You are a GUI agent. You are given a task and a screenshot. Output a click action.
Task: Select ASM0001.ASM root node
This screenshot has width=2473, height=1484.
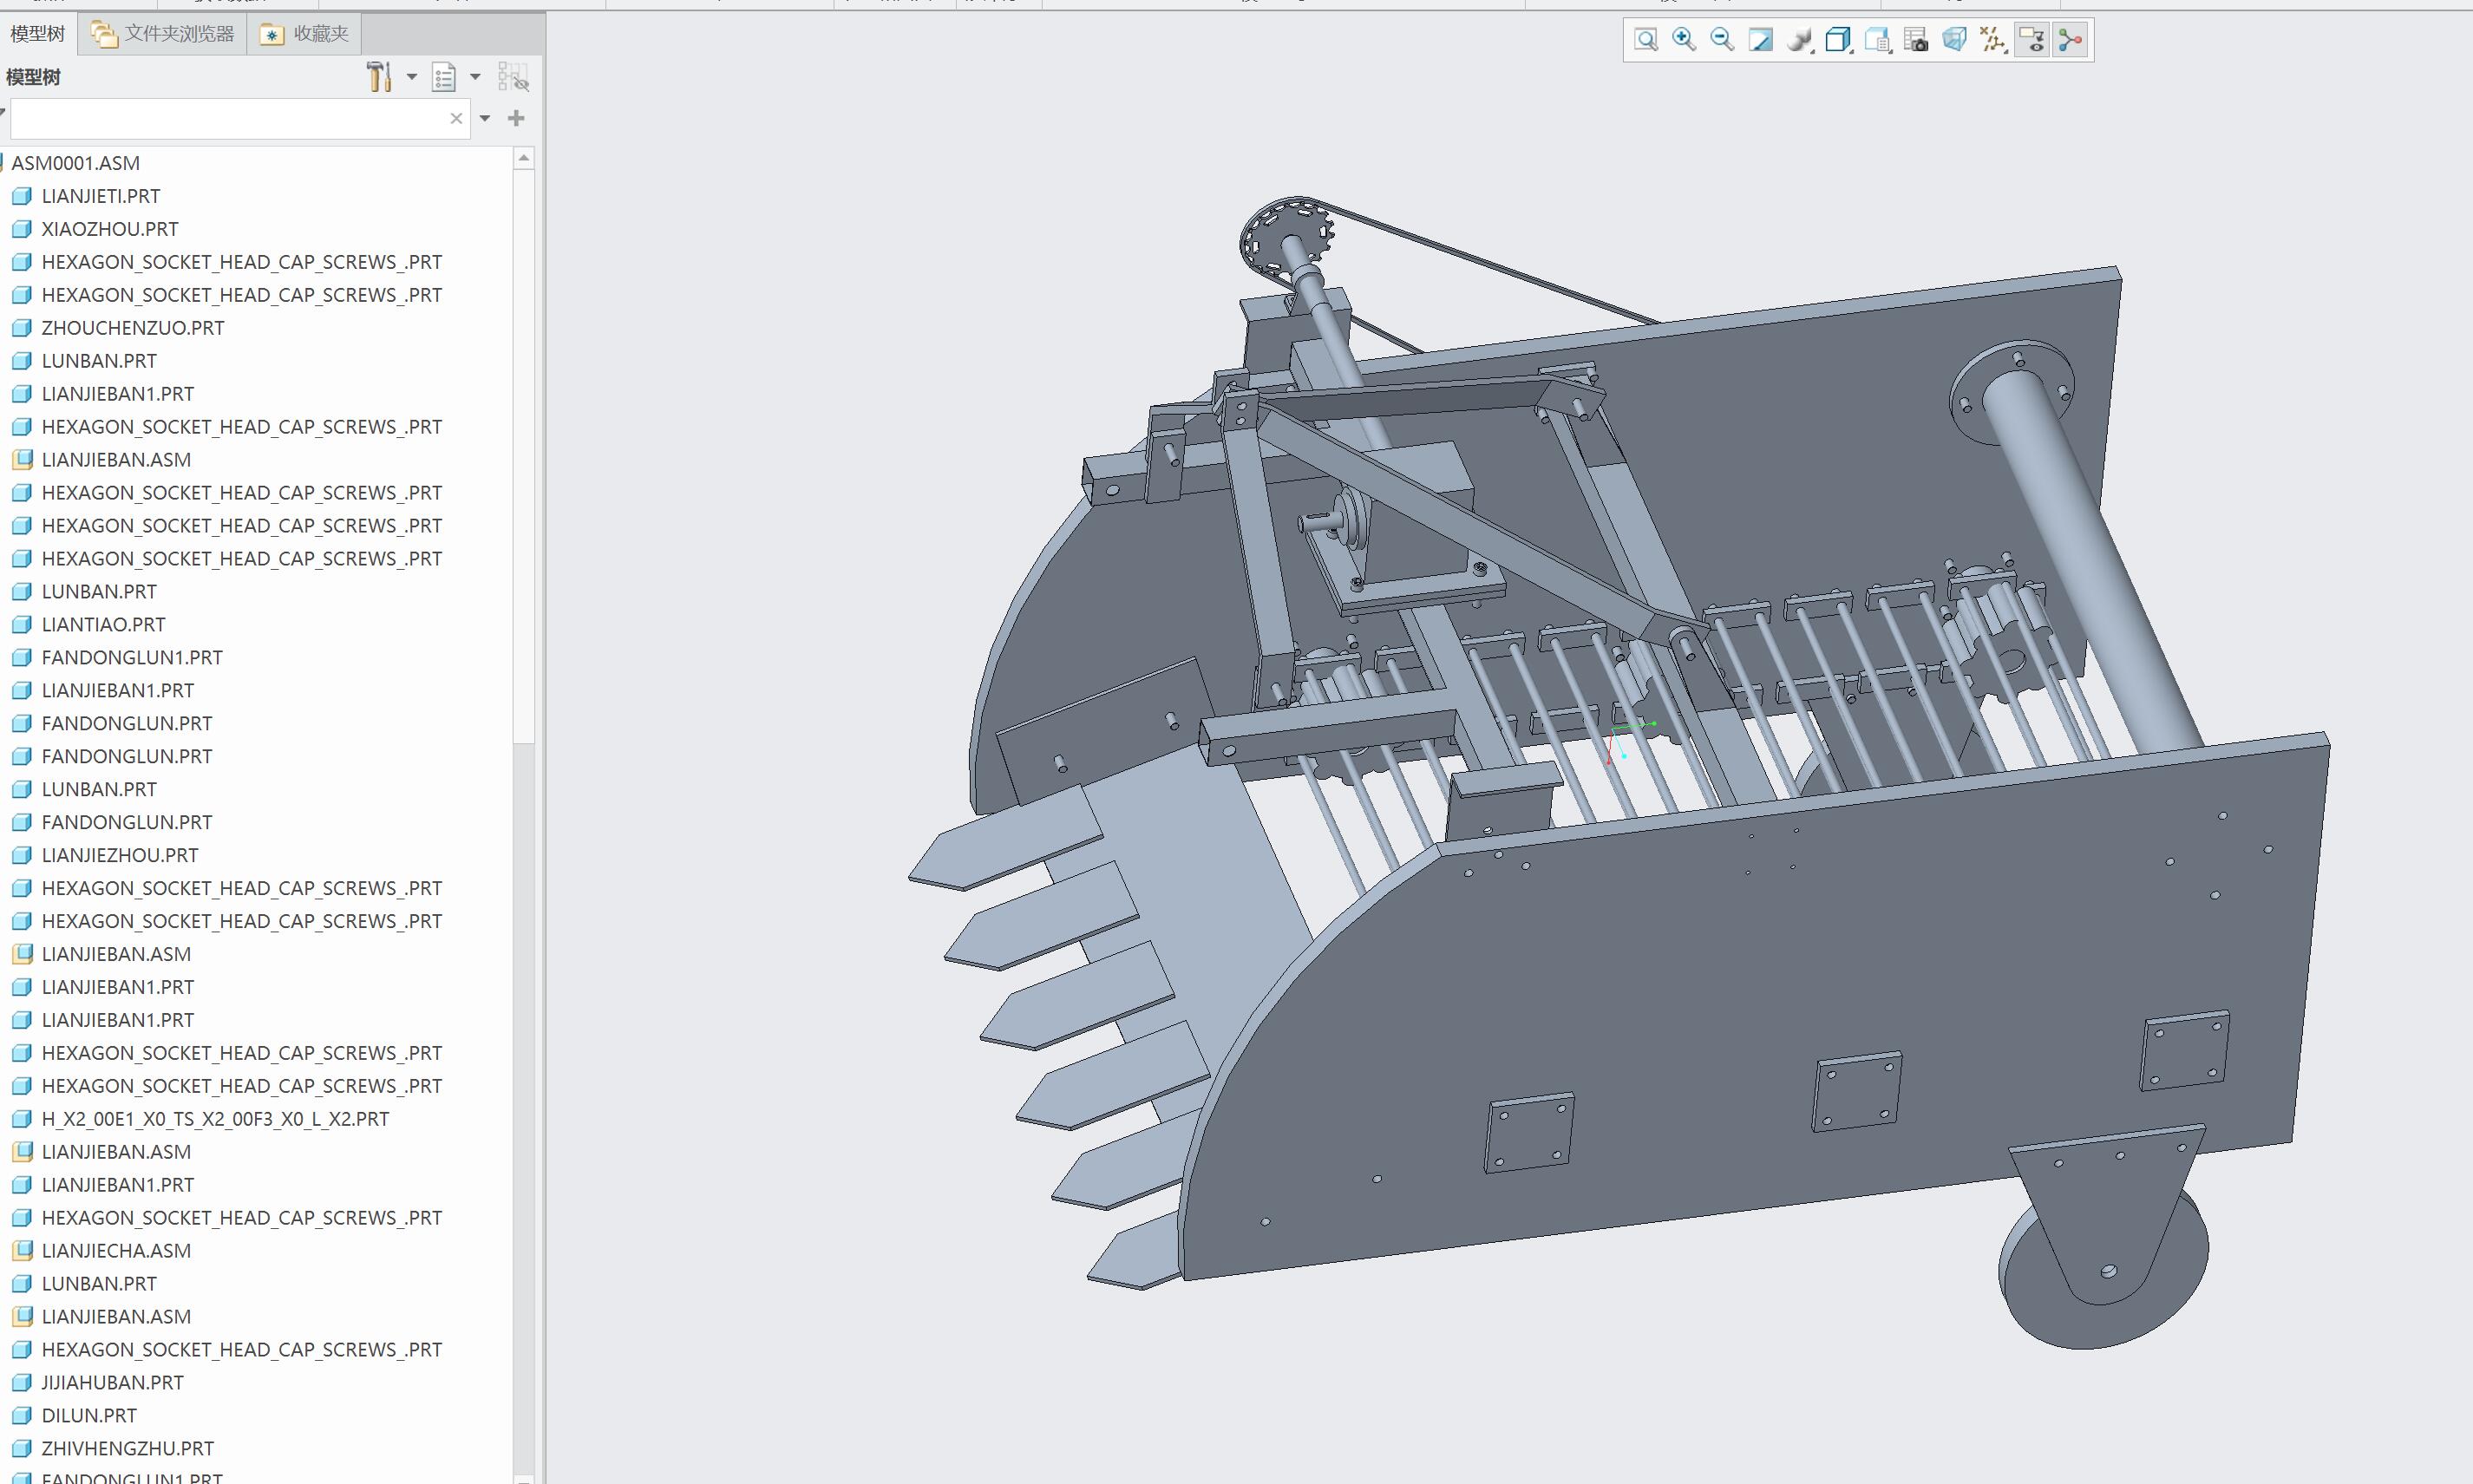click(x=76, y=163)
